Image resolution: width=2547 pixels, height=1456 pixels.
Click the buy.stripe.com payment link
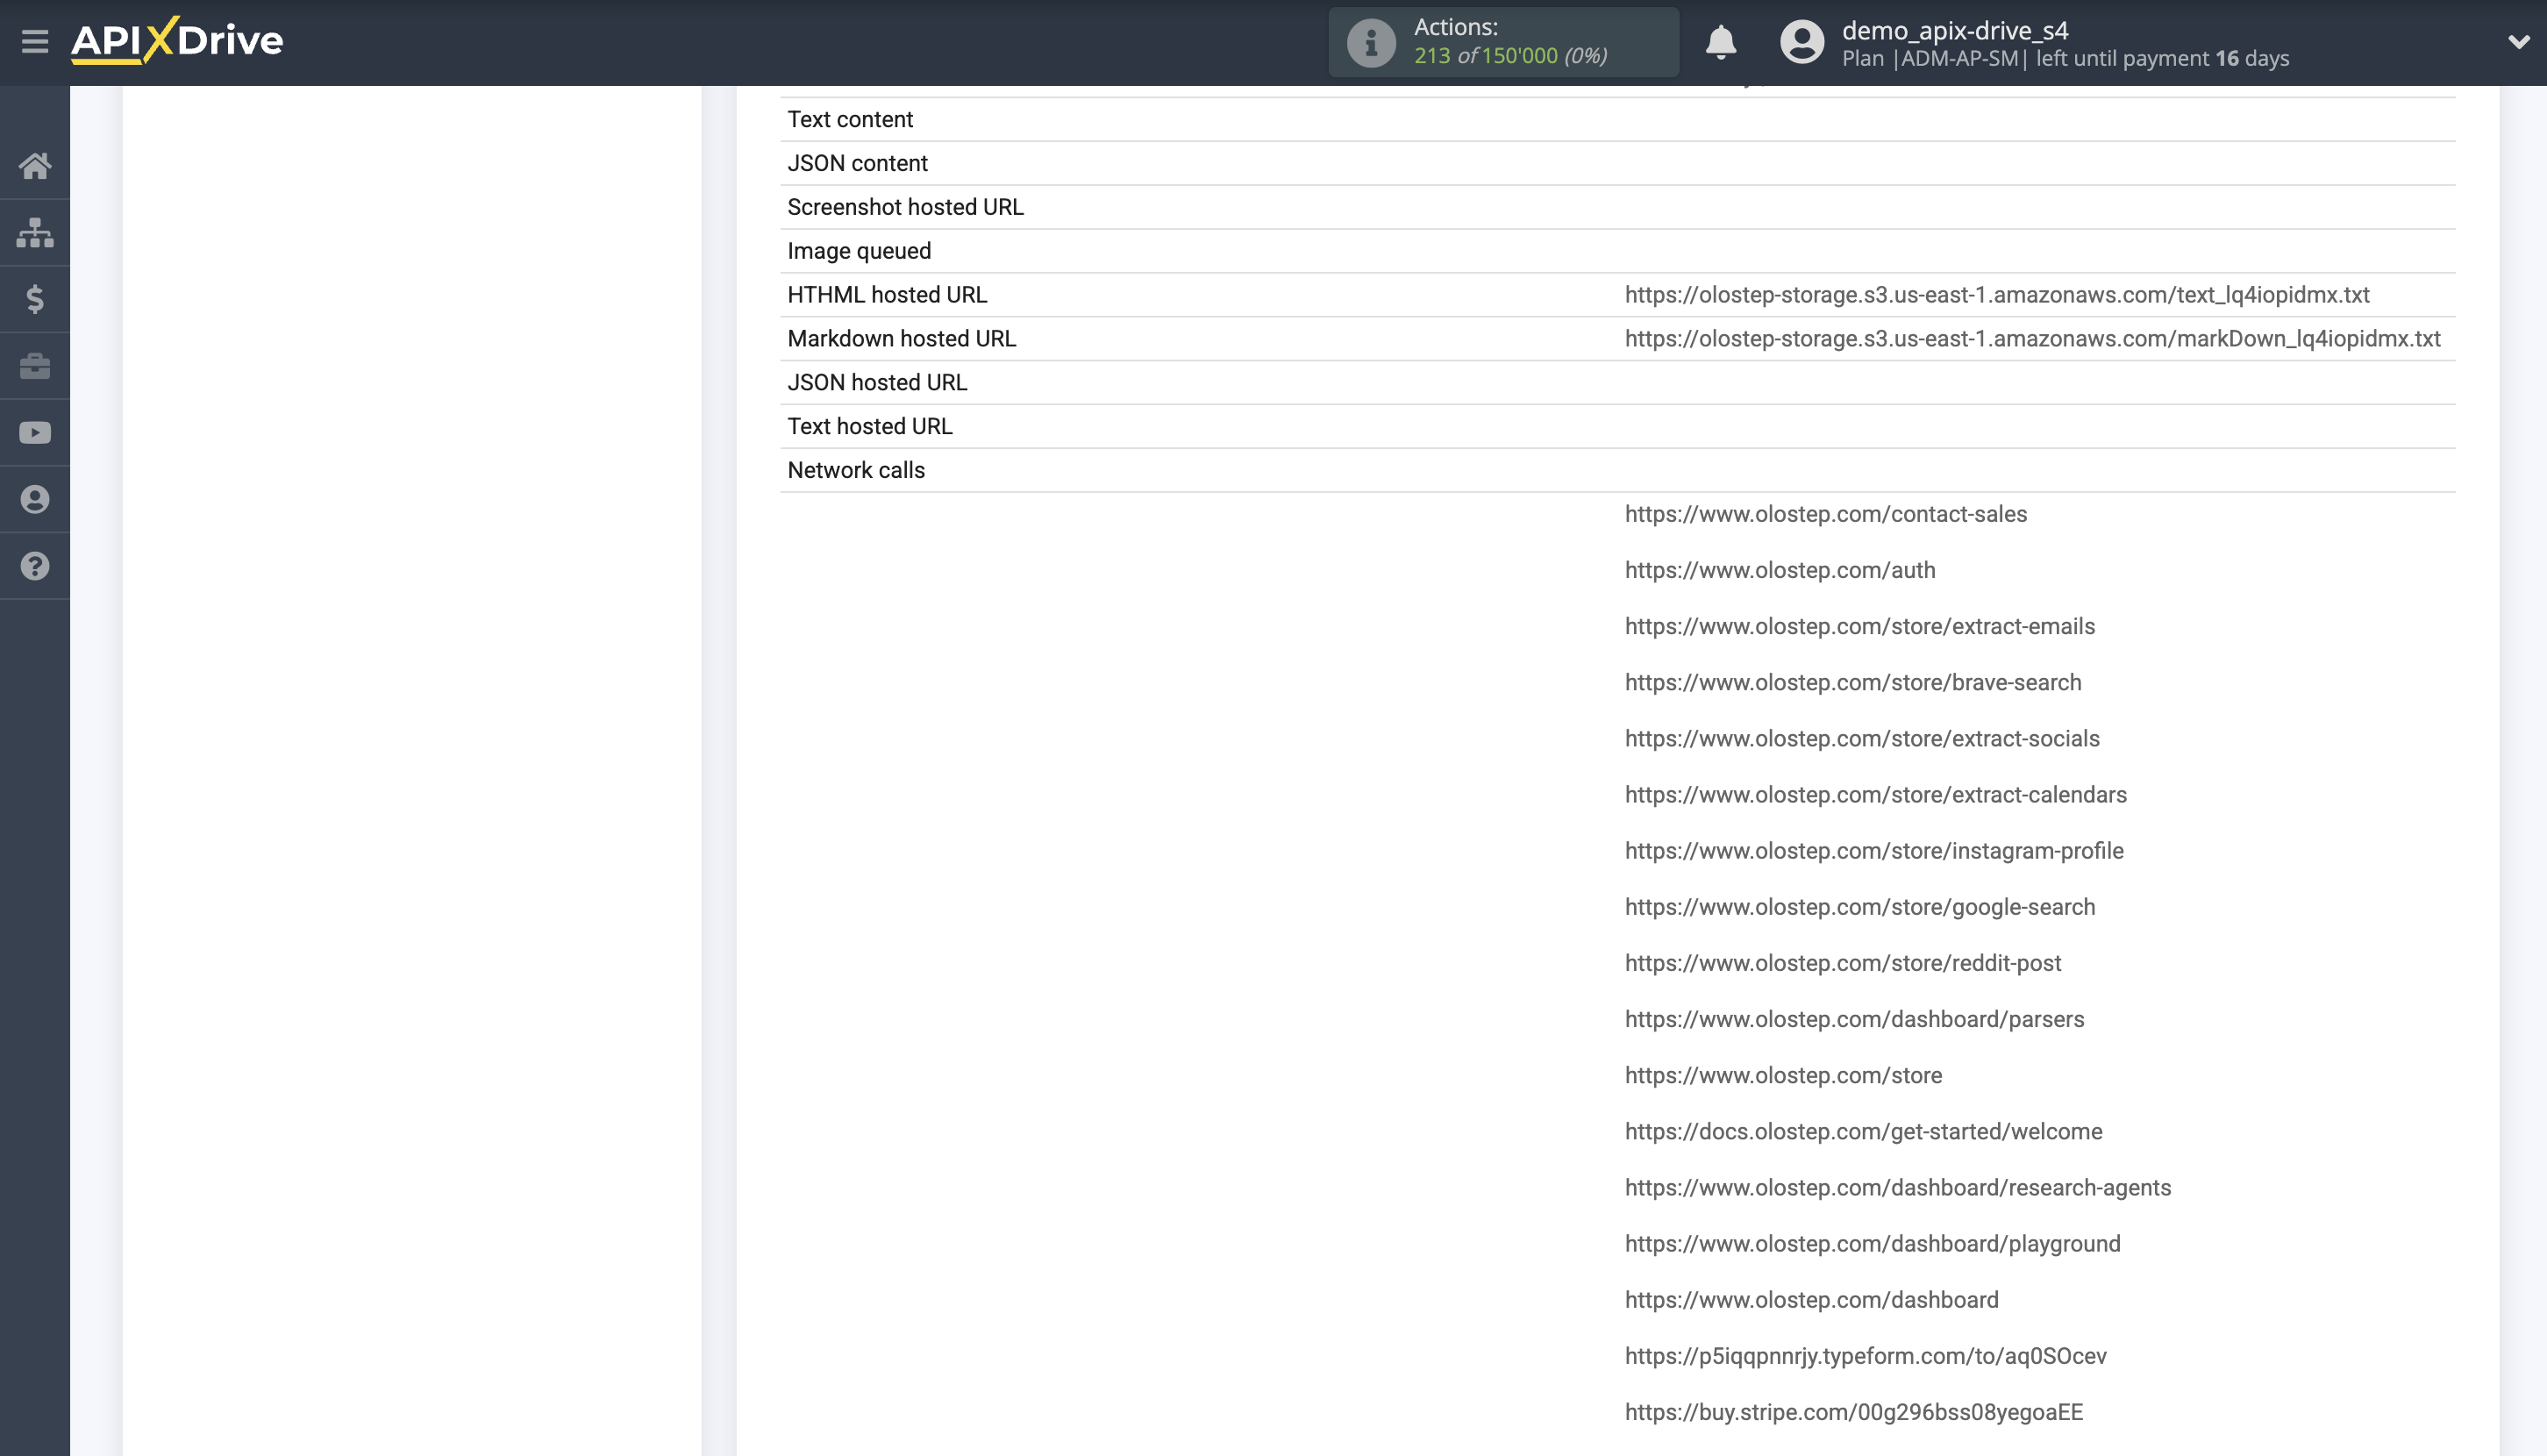(x=1852, y=1412)
